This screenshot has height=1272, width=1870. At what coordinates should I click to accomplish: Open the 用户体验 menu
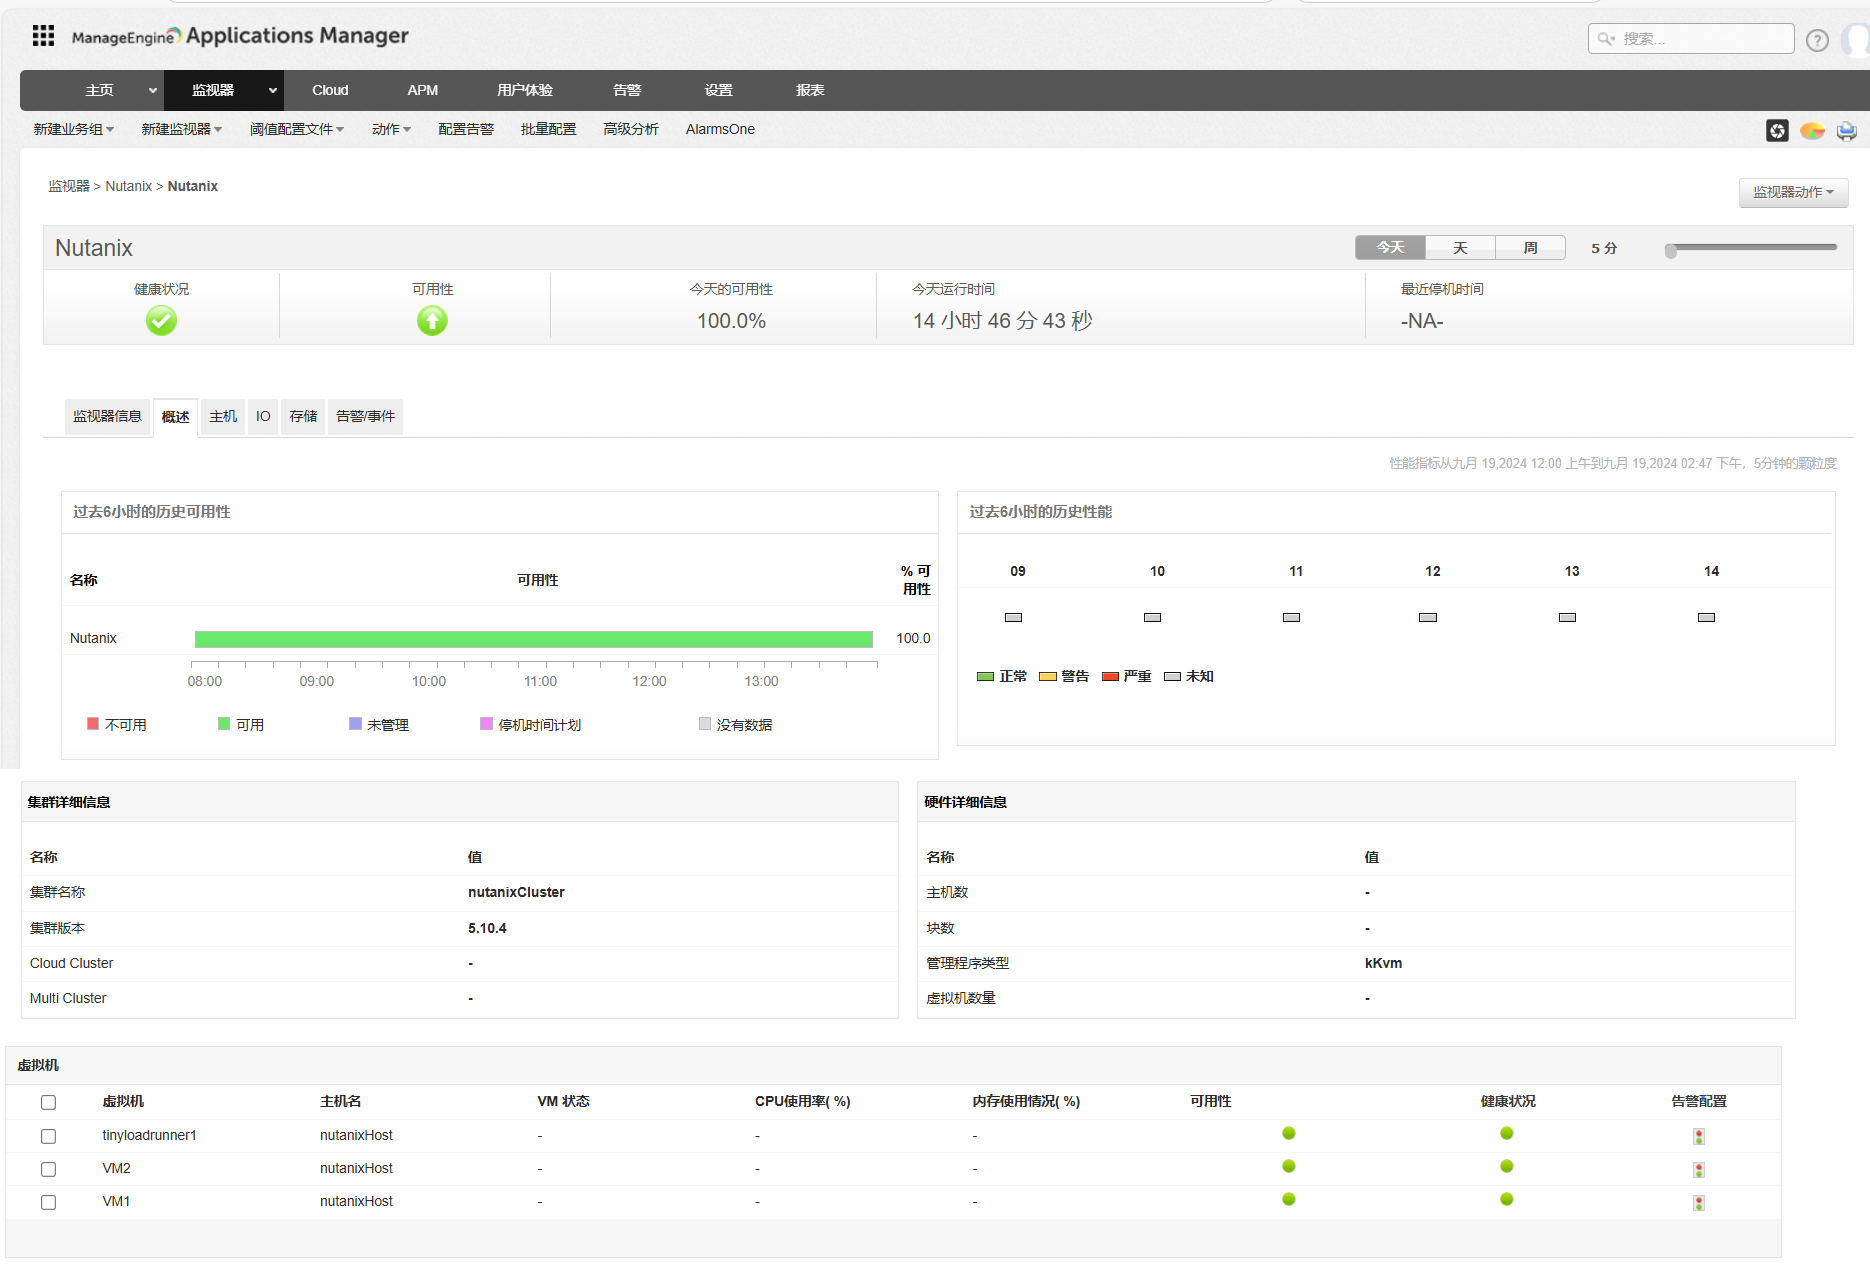tap(525, 91)
